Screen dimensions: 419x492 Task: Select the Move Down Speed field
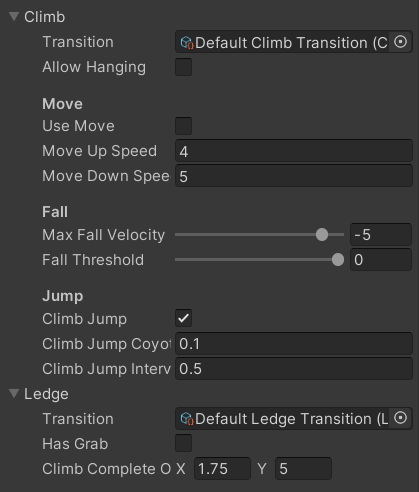click(x=294, y=176)
